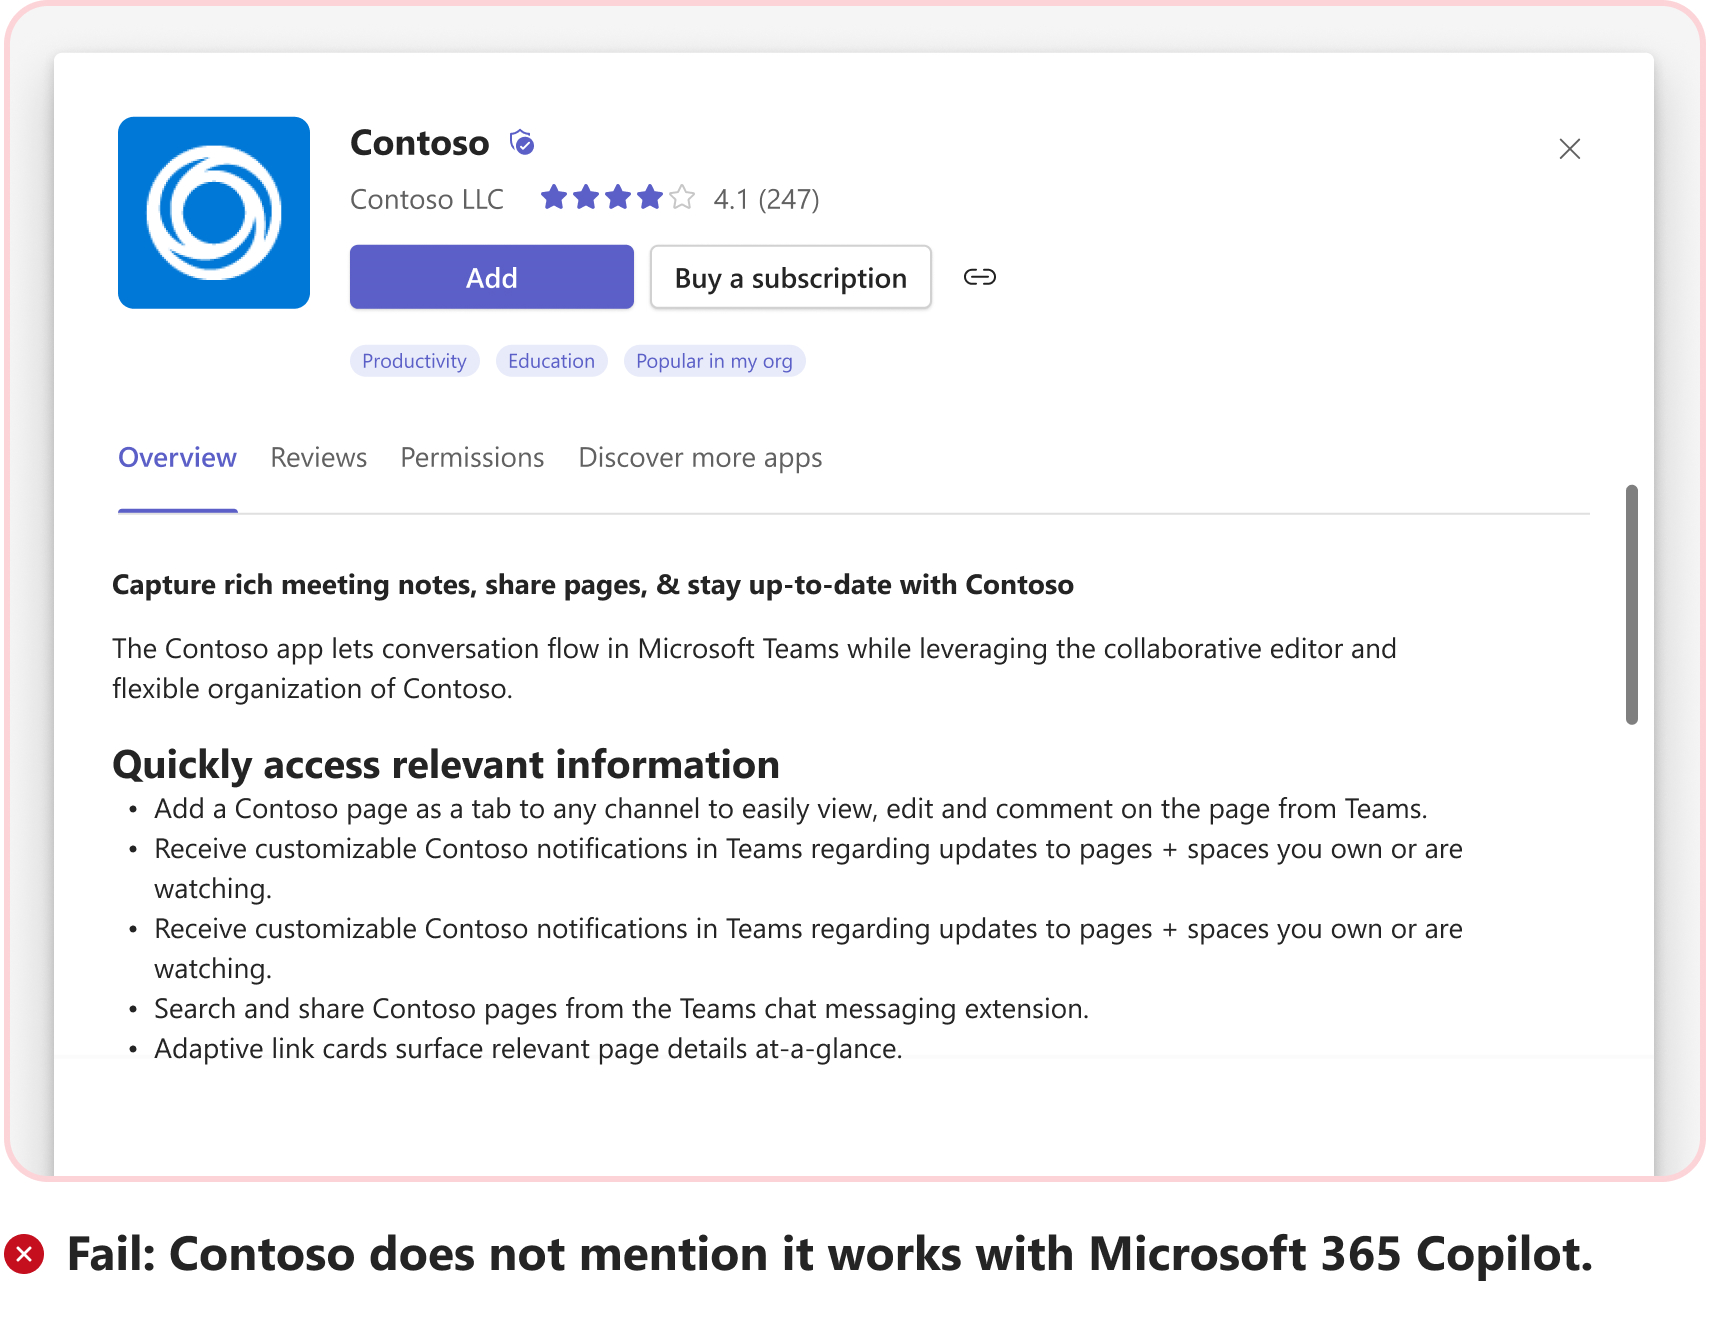This screenshot has height=1342, width=1710.
Task: Click the half-filled fifth star in the rating
Action: click(x=683, y=197)
